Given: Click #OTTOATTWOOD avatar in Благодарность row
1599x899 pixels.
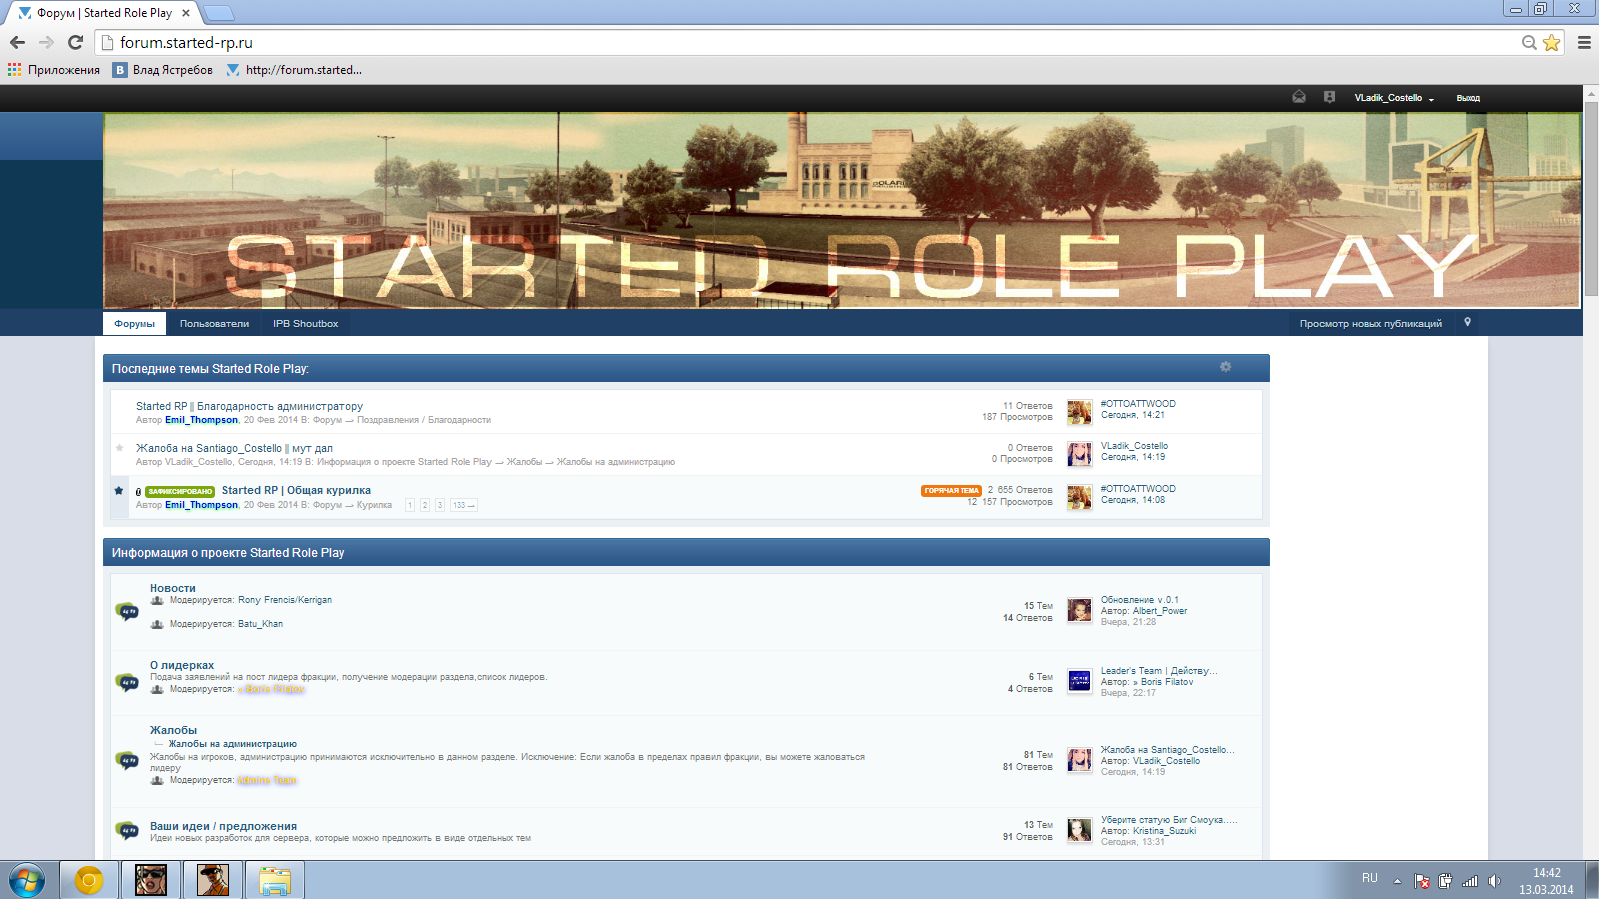Looking at the screenshot, I should 1079,412.
